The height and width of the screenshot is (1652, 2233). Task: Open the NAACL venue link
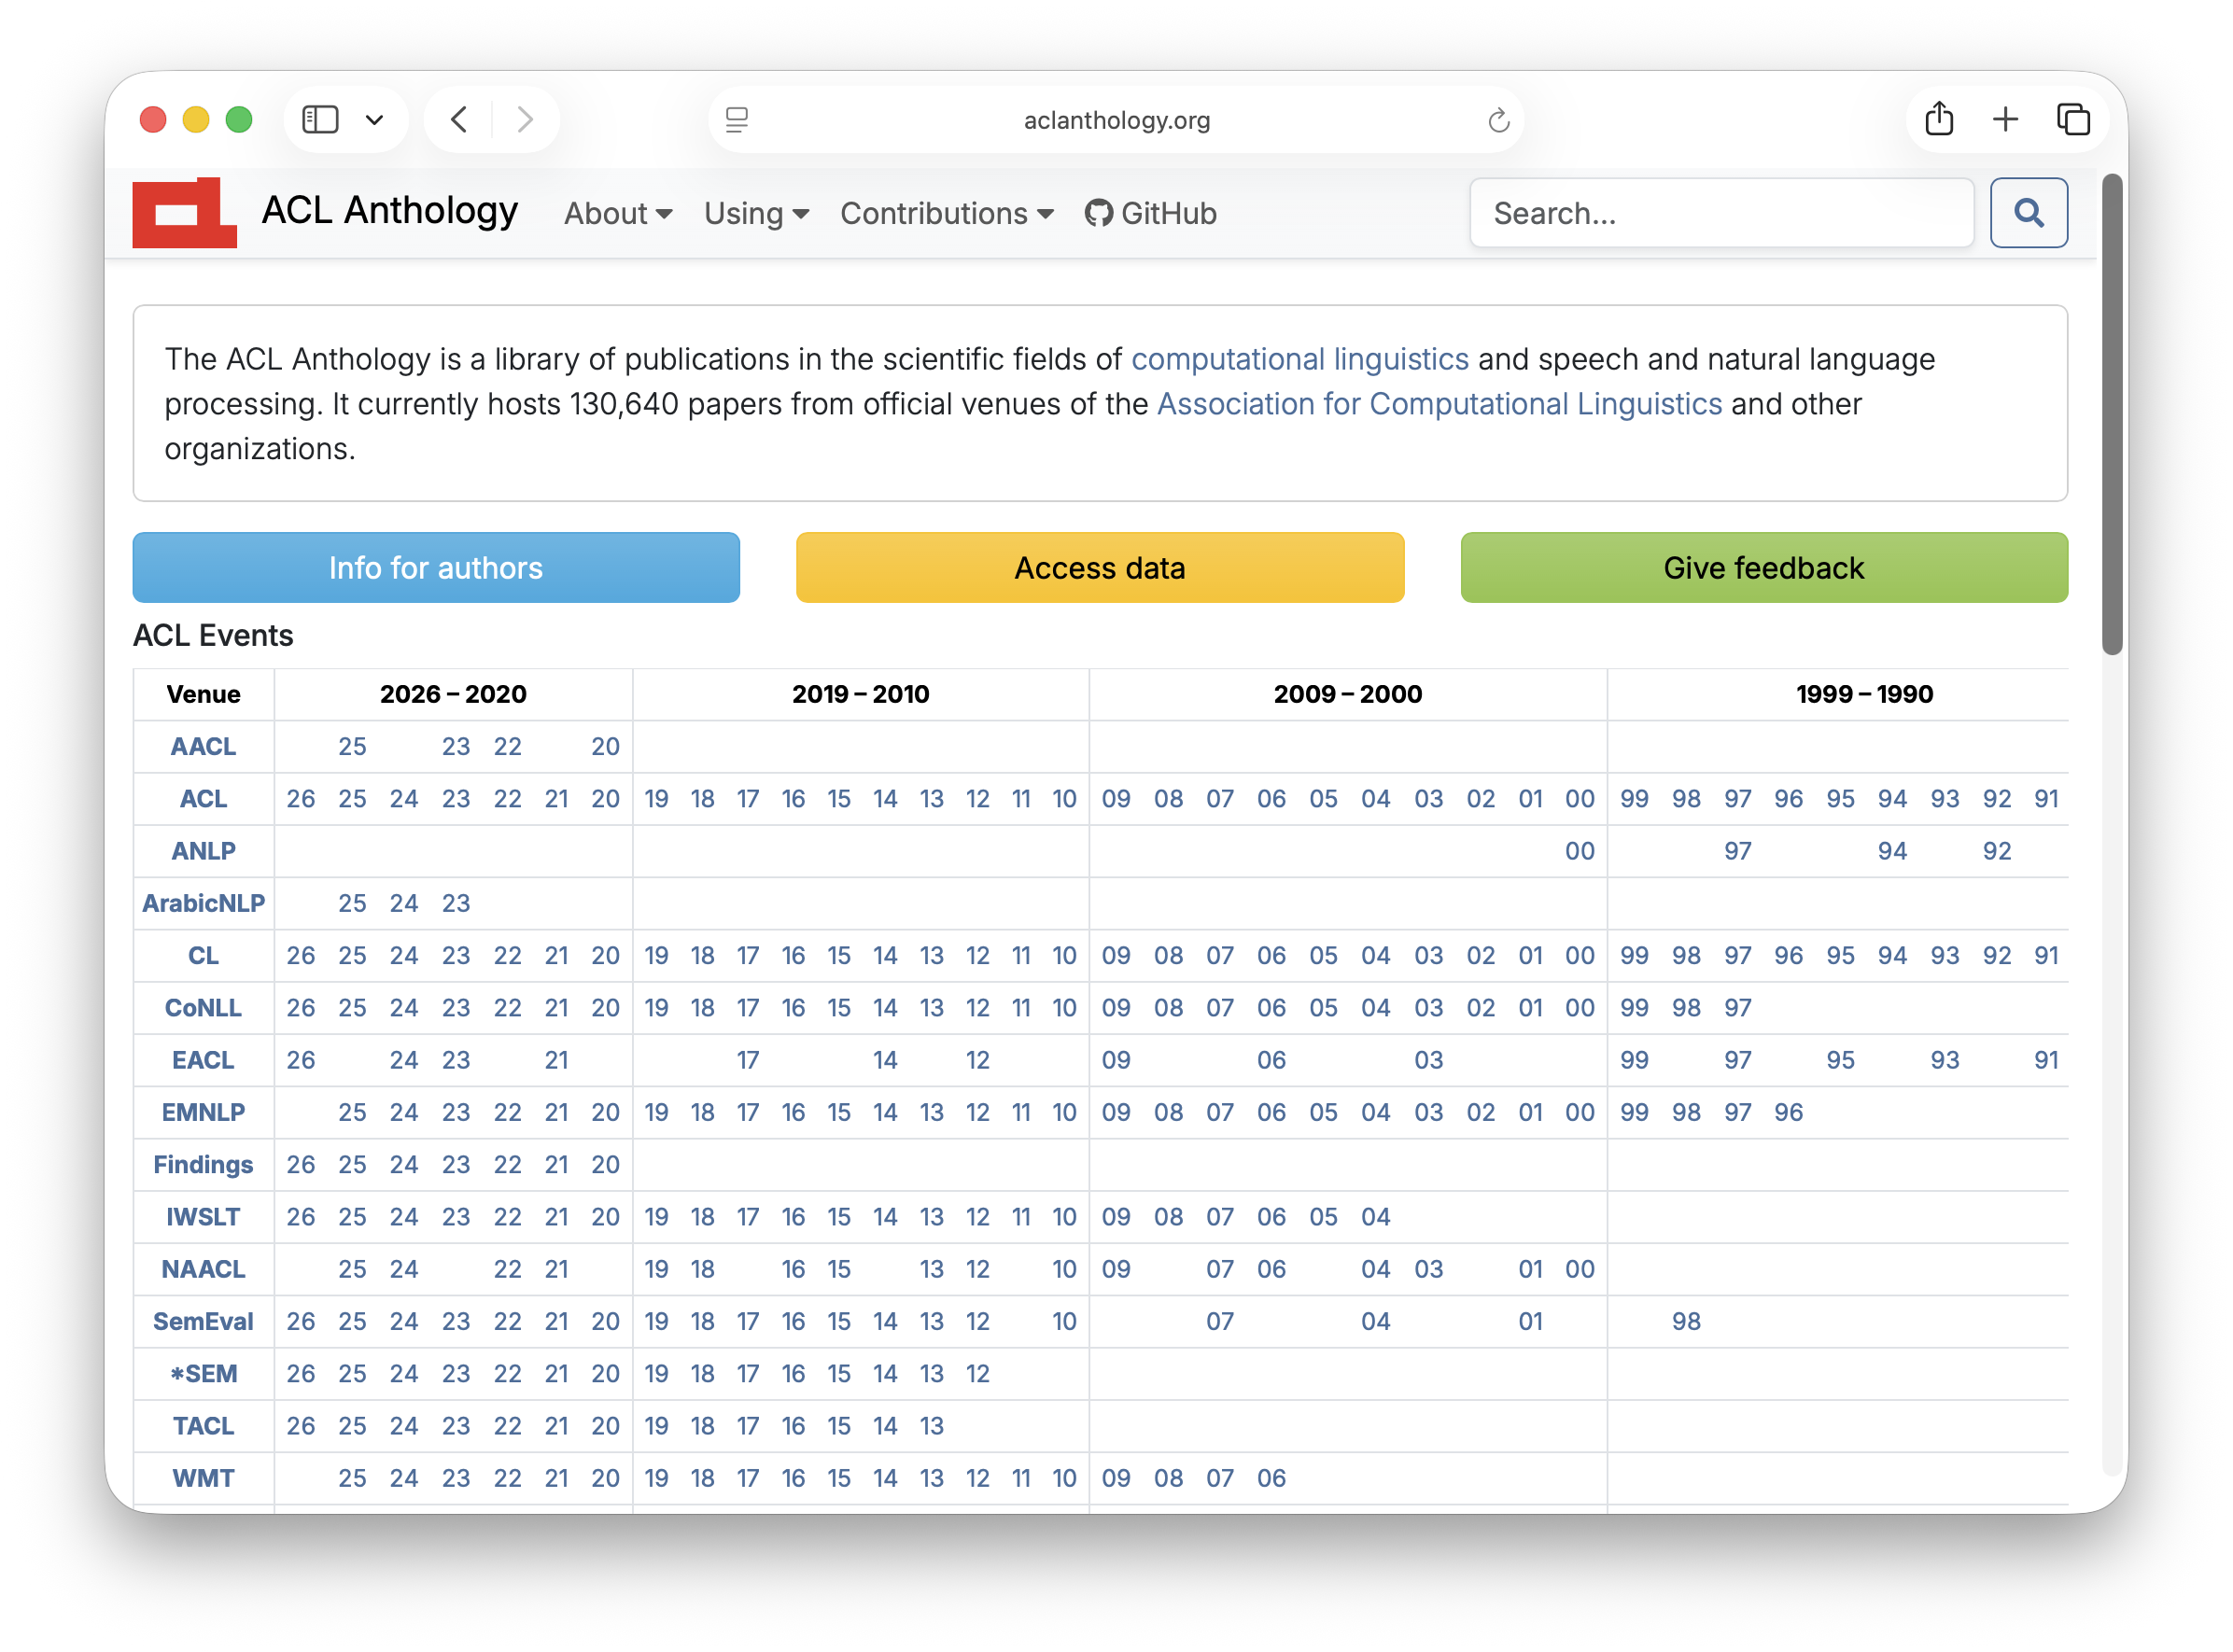click(203, 1269)
